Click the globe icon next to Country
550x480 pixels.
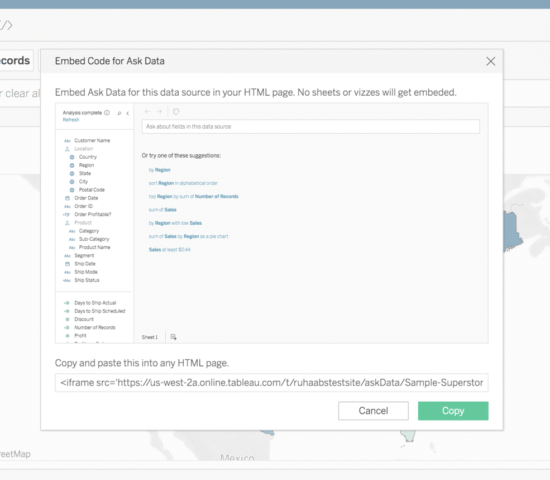pyautogui.click(x=72, y=157)
